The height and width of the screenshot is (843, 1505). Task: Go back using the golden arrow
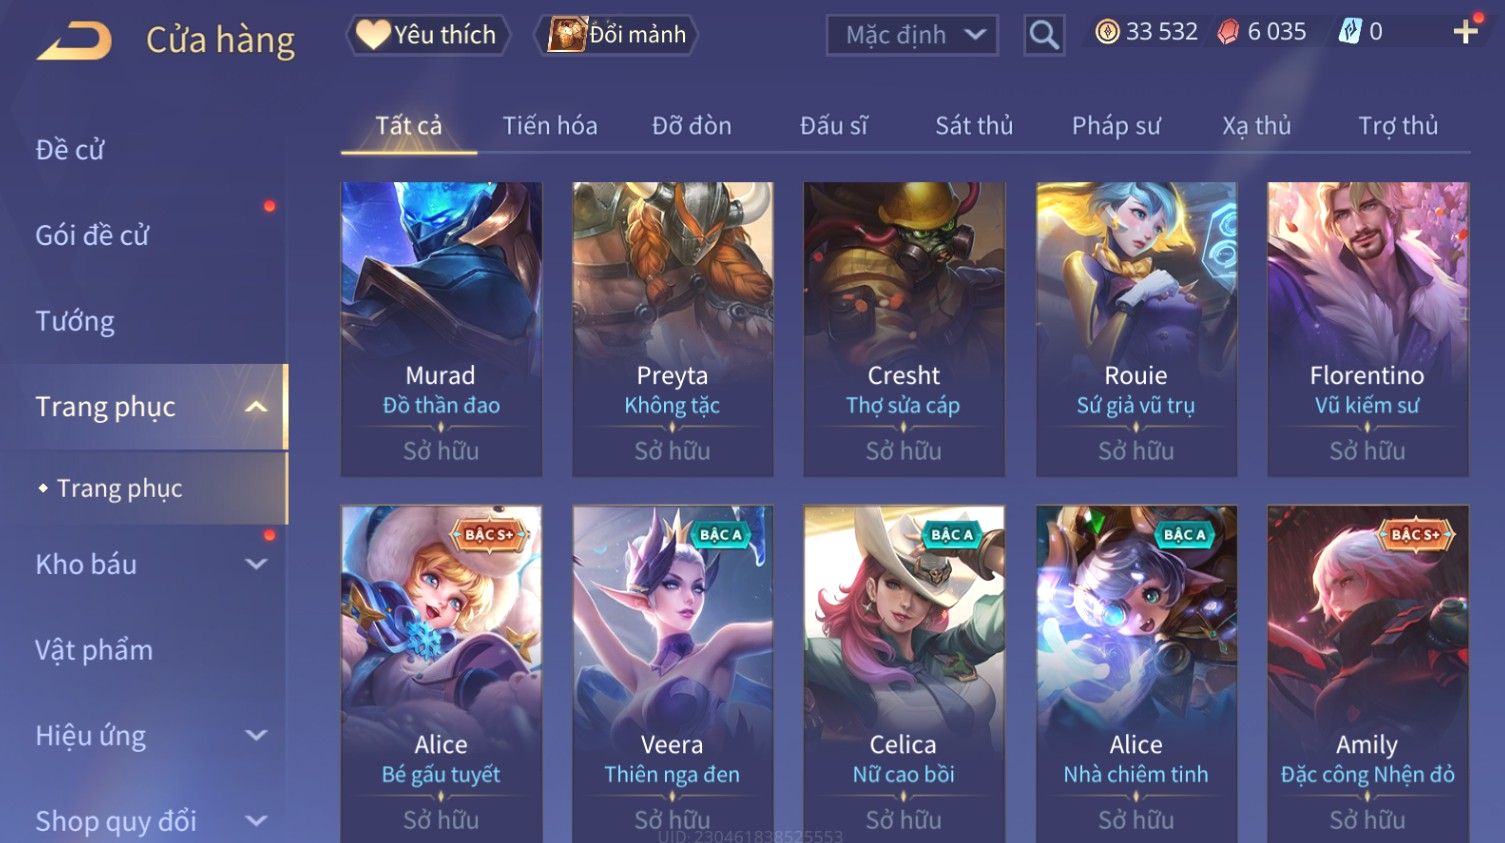pyautogui.click(x=74, y=41)
